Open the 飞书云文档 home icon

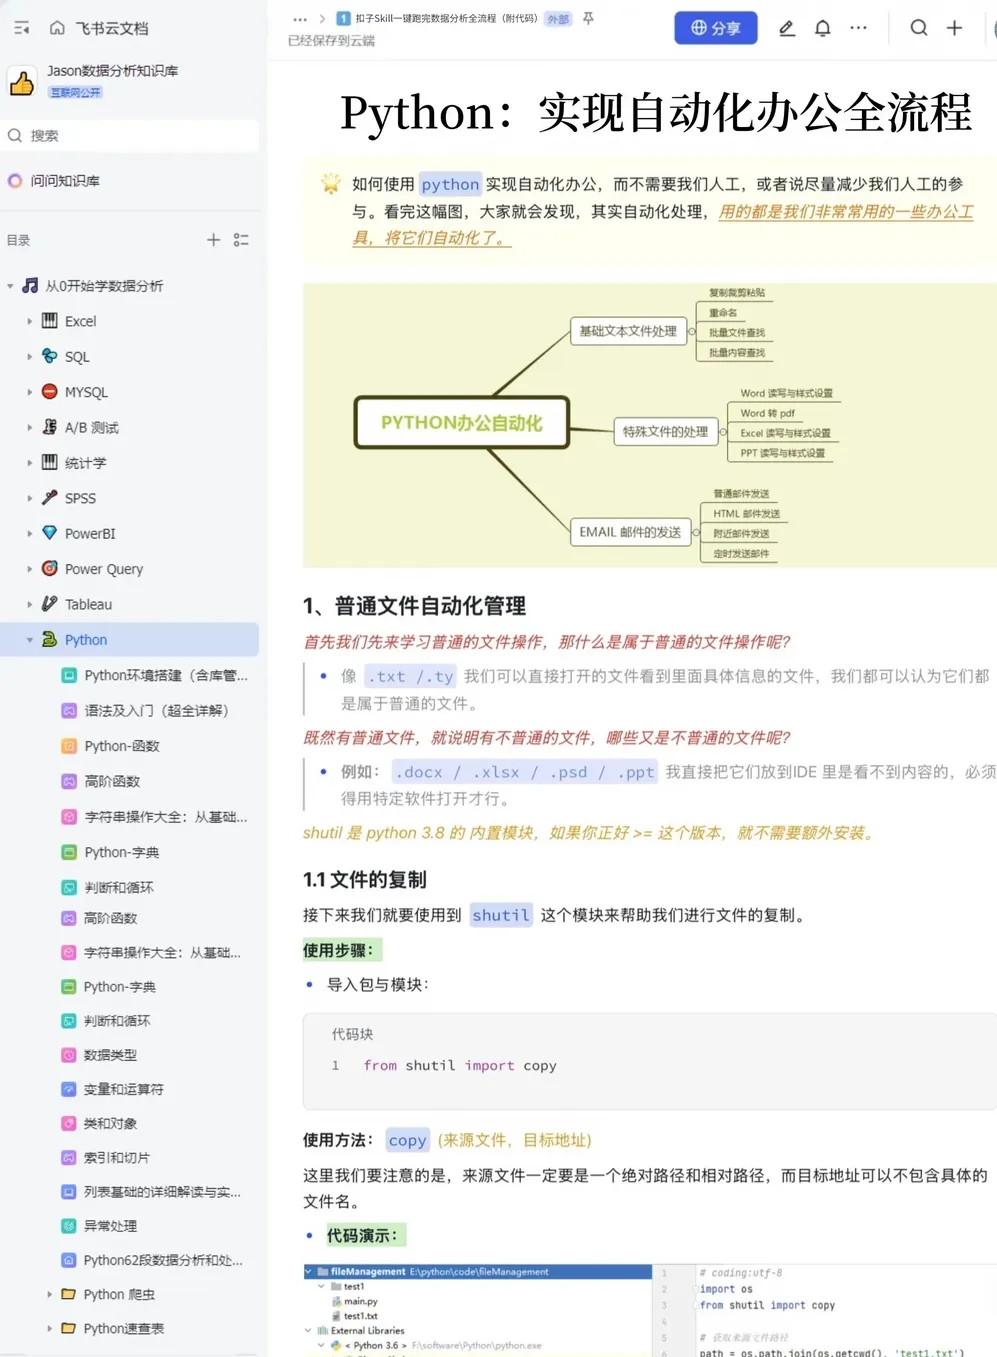tap(57, 28)
